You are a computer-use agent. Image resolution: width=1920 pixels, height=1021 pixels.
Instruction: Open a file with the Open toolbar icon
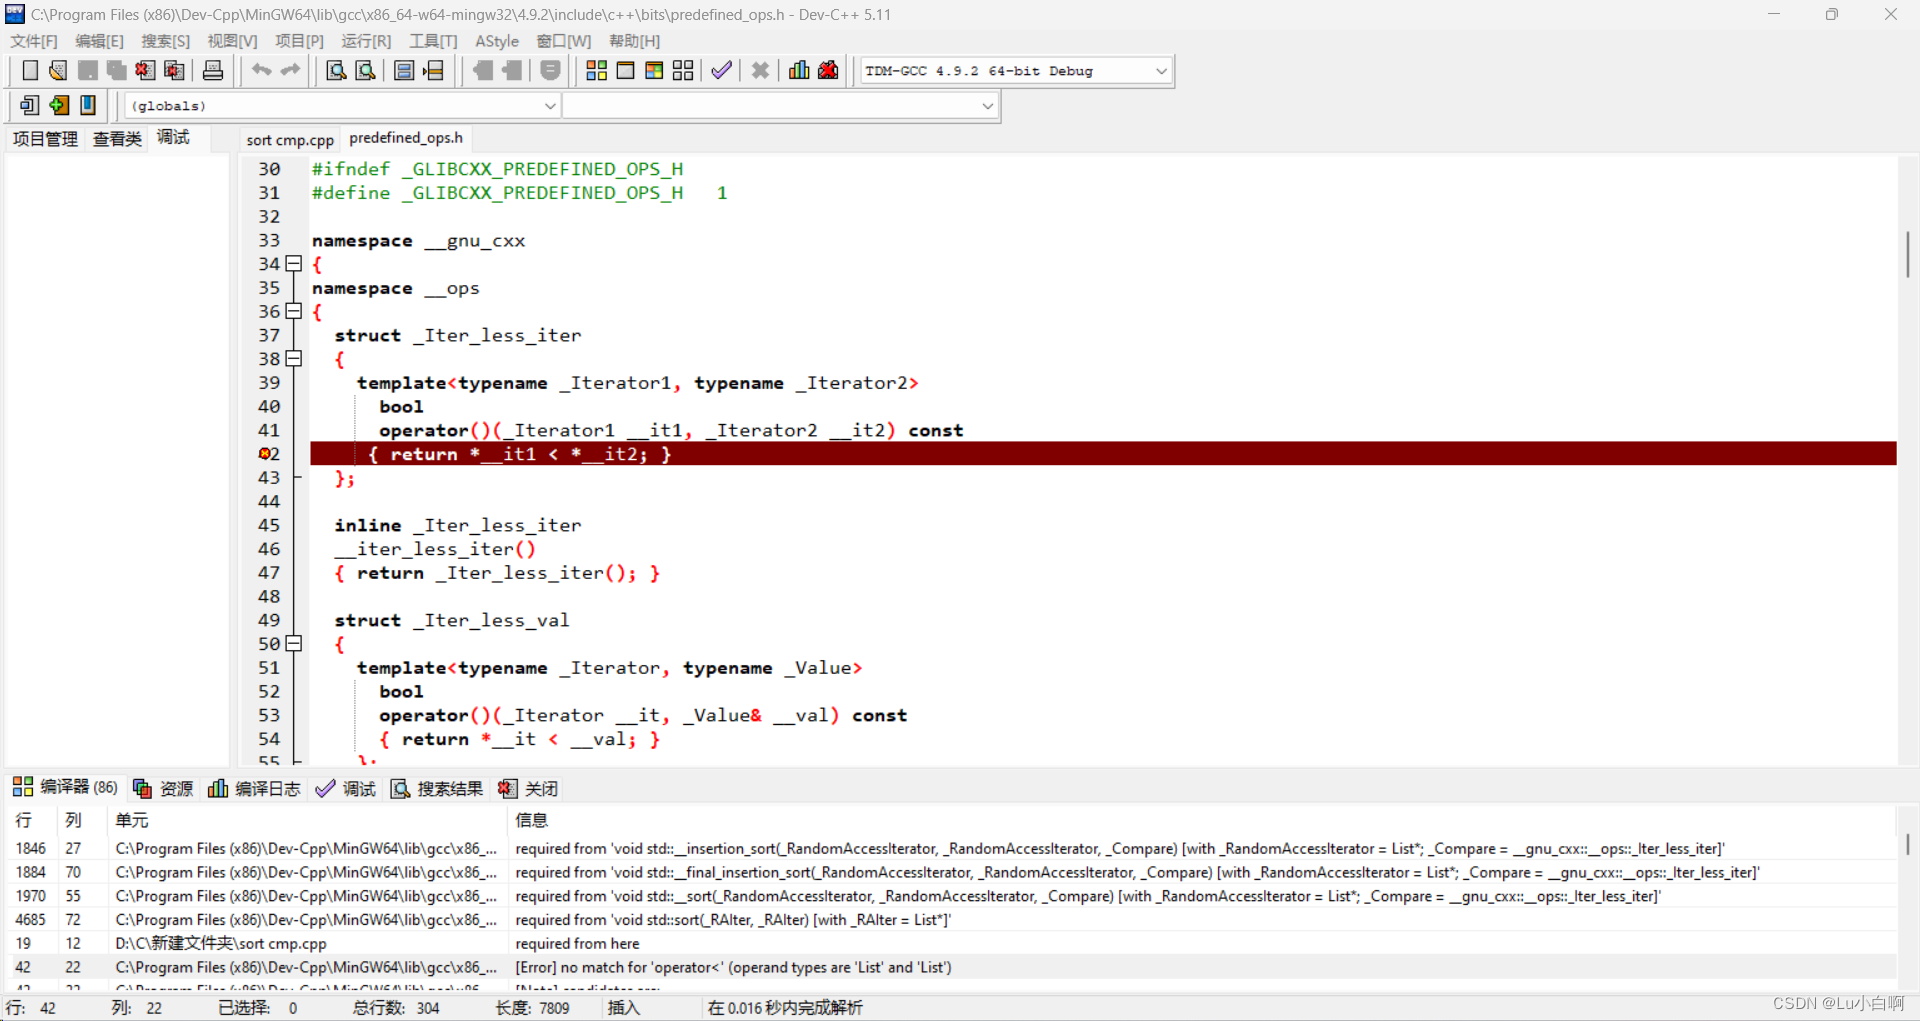(57, 70)
